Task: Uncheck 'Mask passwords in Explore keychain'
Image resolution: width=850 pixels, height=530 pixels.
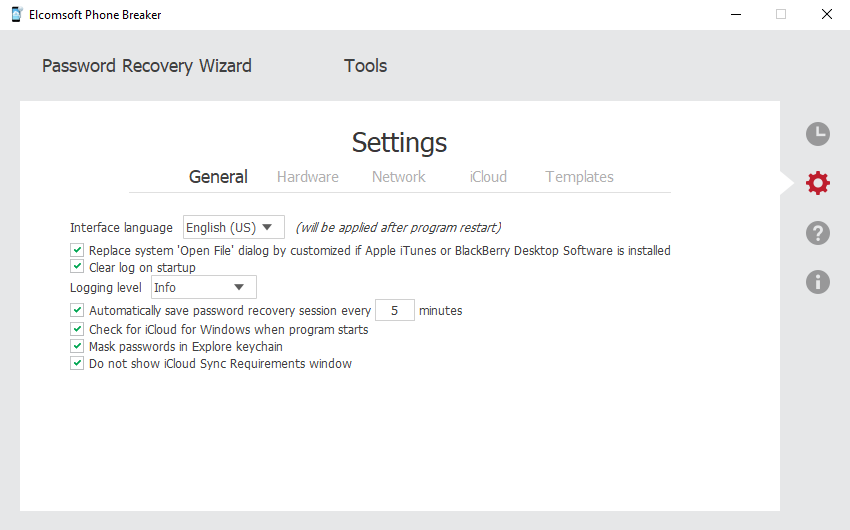Action: [x=77, y=346]
